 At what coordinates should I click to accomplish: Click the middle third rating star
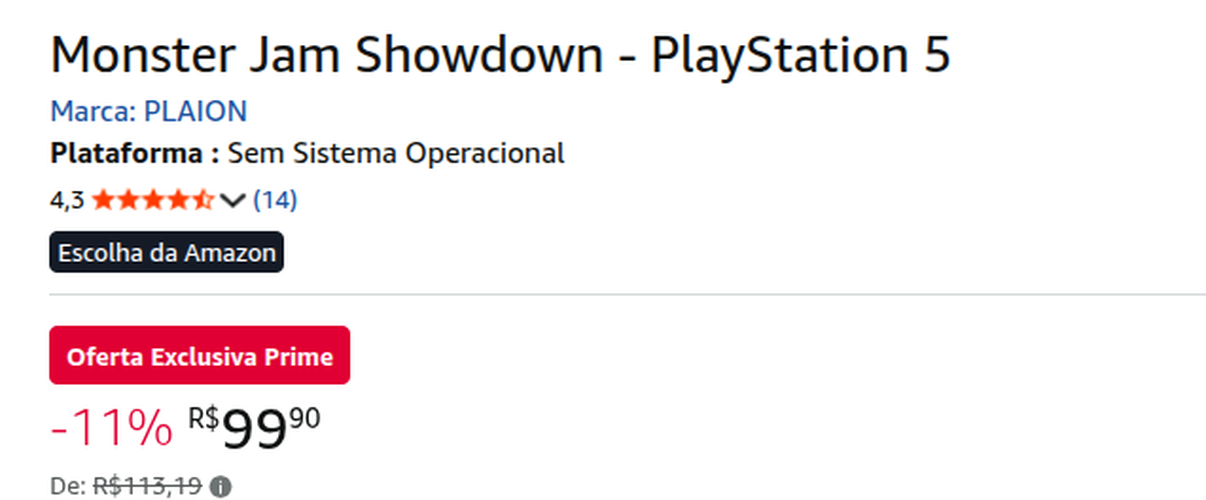(x=153, y=200)
